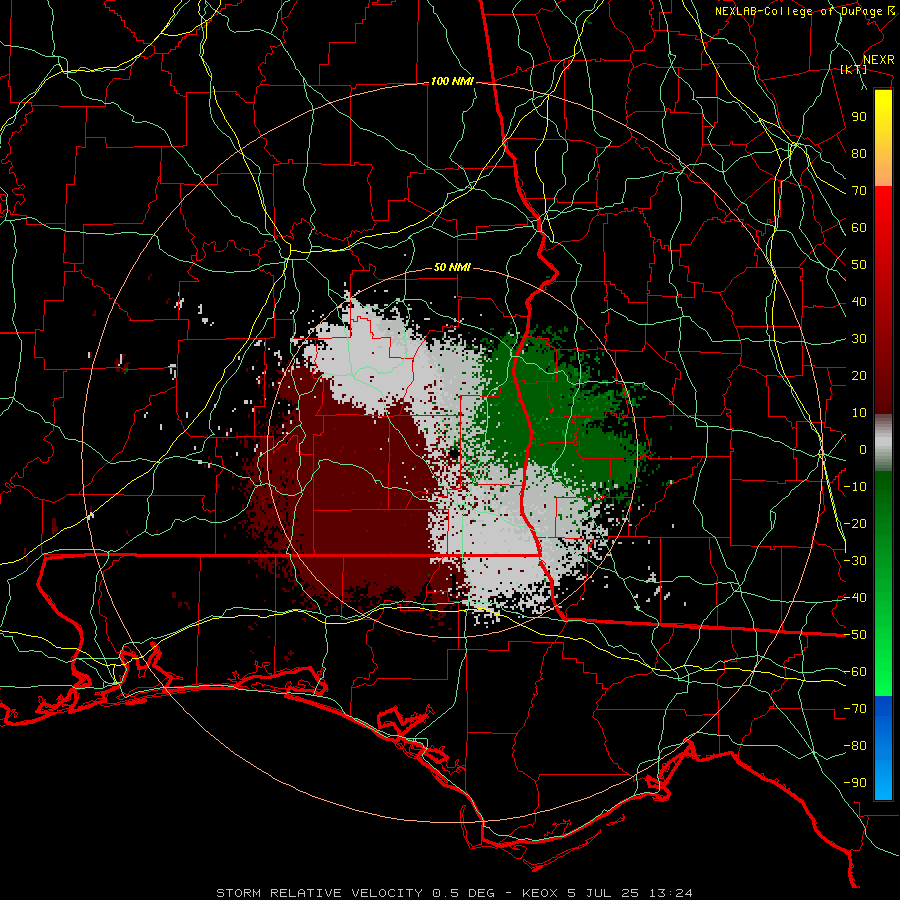
Task: Click the '100 NMI' range ring label
Action: click(452, 82)
